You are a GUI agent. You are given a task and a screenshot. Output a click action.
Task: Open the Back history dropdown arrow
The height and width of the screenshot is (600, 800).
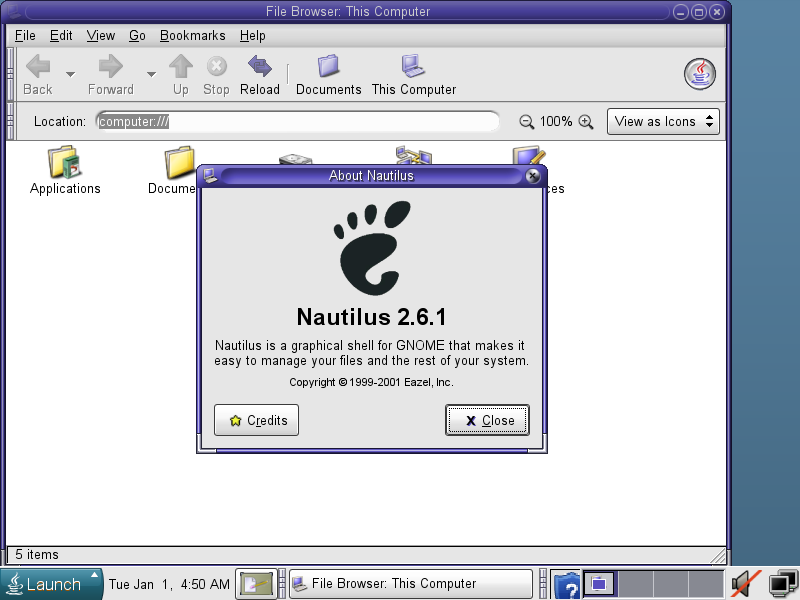(x=70, y=74)
